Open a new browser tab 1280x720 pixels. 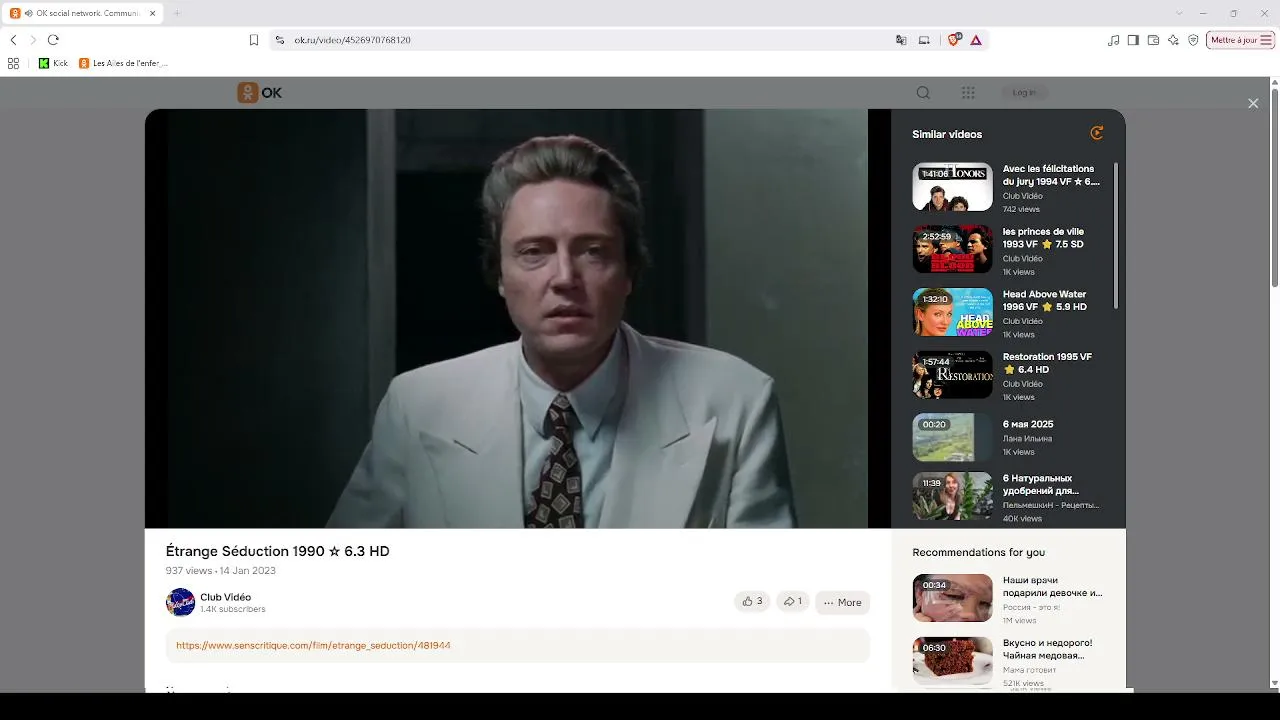[x=177, y=13]
